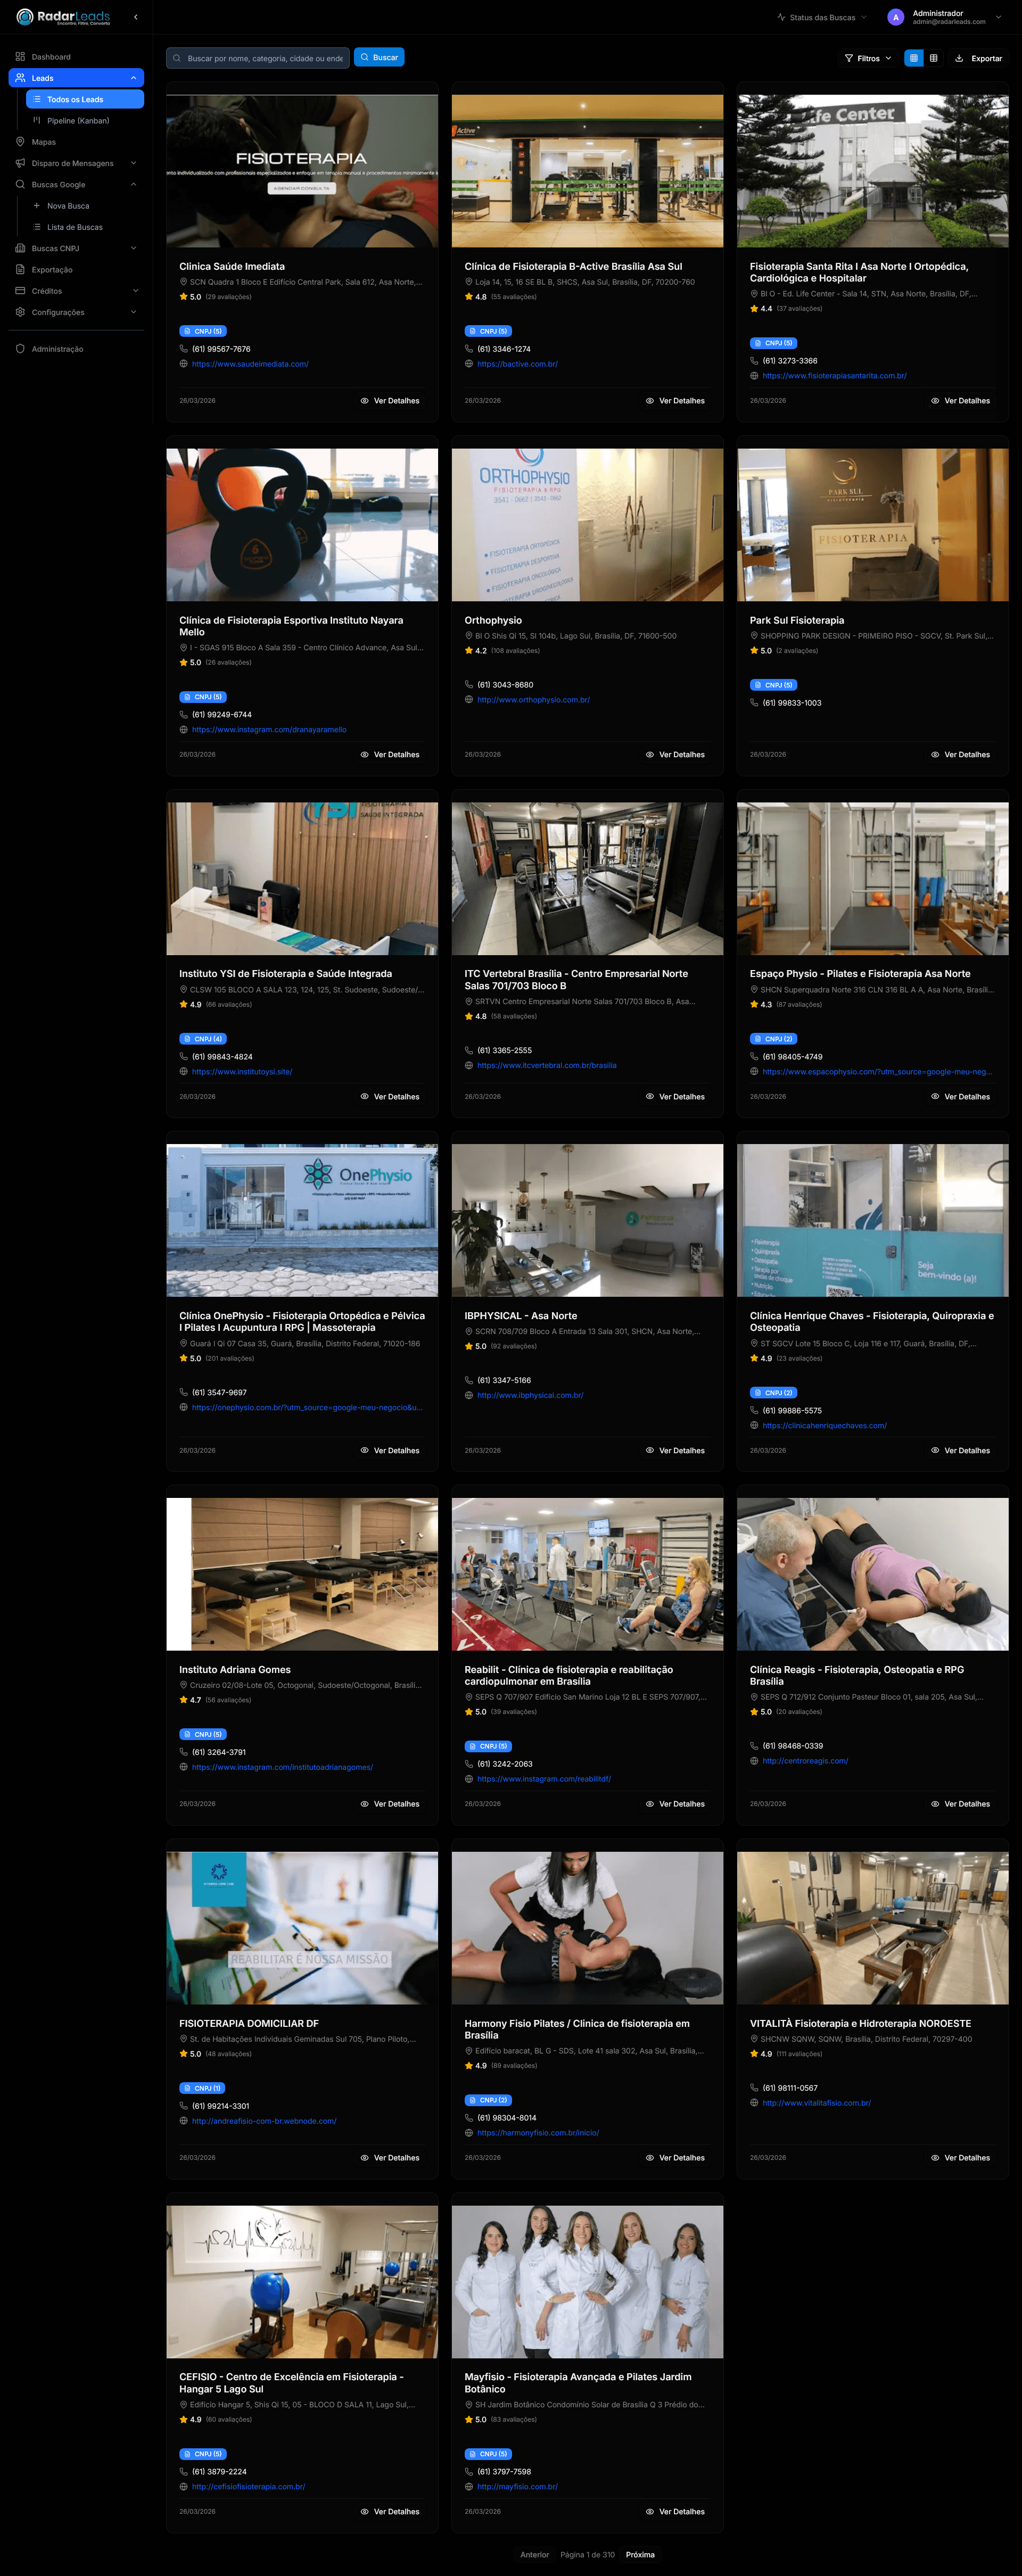View details of Orthophysio card
The image size is (1022, 2576).
pos(675,755)
